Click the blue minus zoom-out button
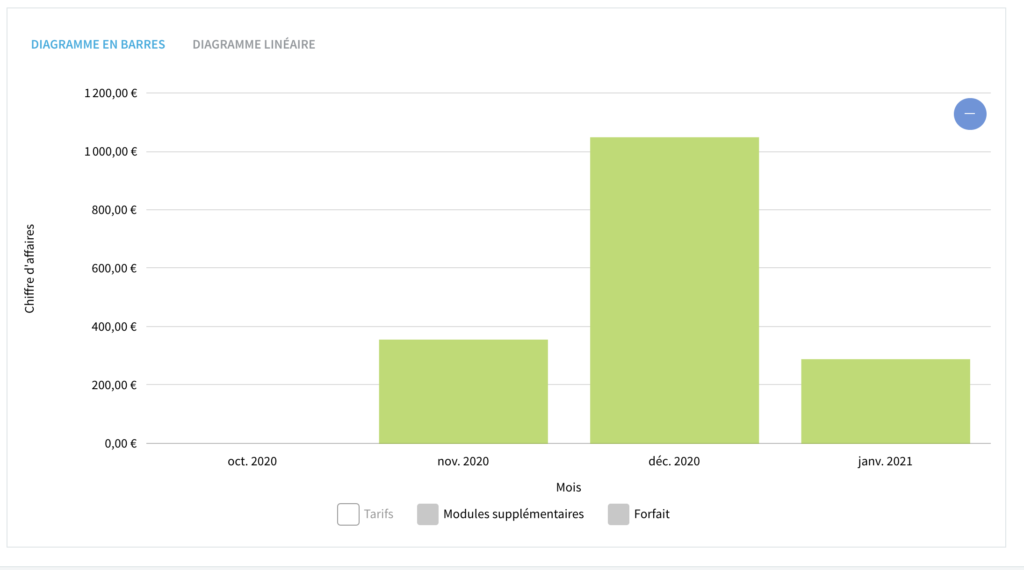 tap(970, 114)
